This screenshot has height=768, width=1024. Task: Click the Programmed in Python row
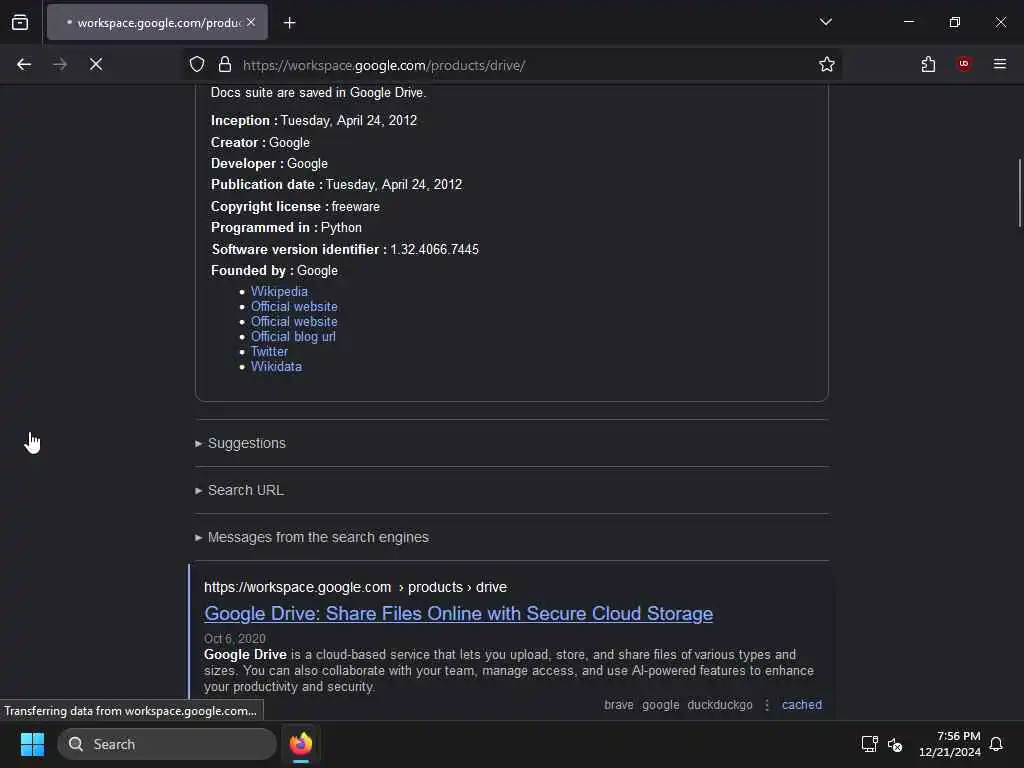click(x=286, y=227)
